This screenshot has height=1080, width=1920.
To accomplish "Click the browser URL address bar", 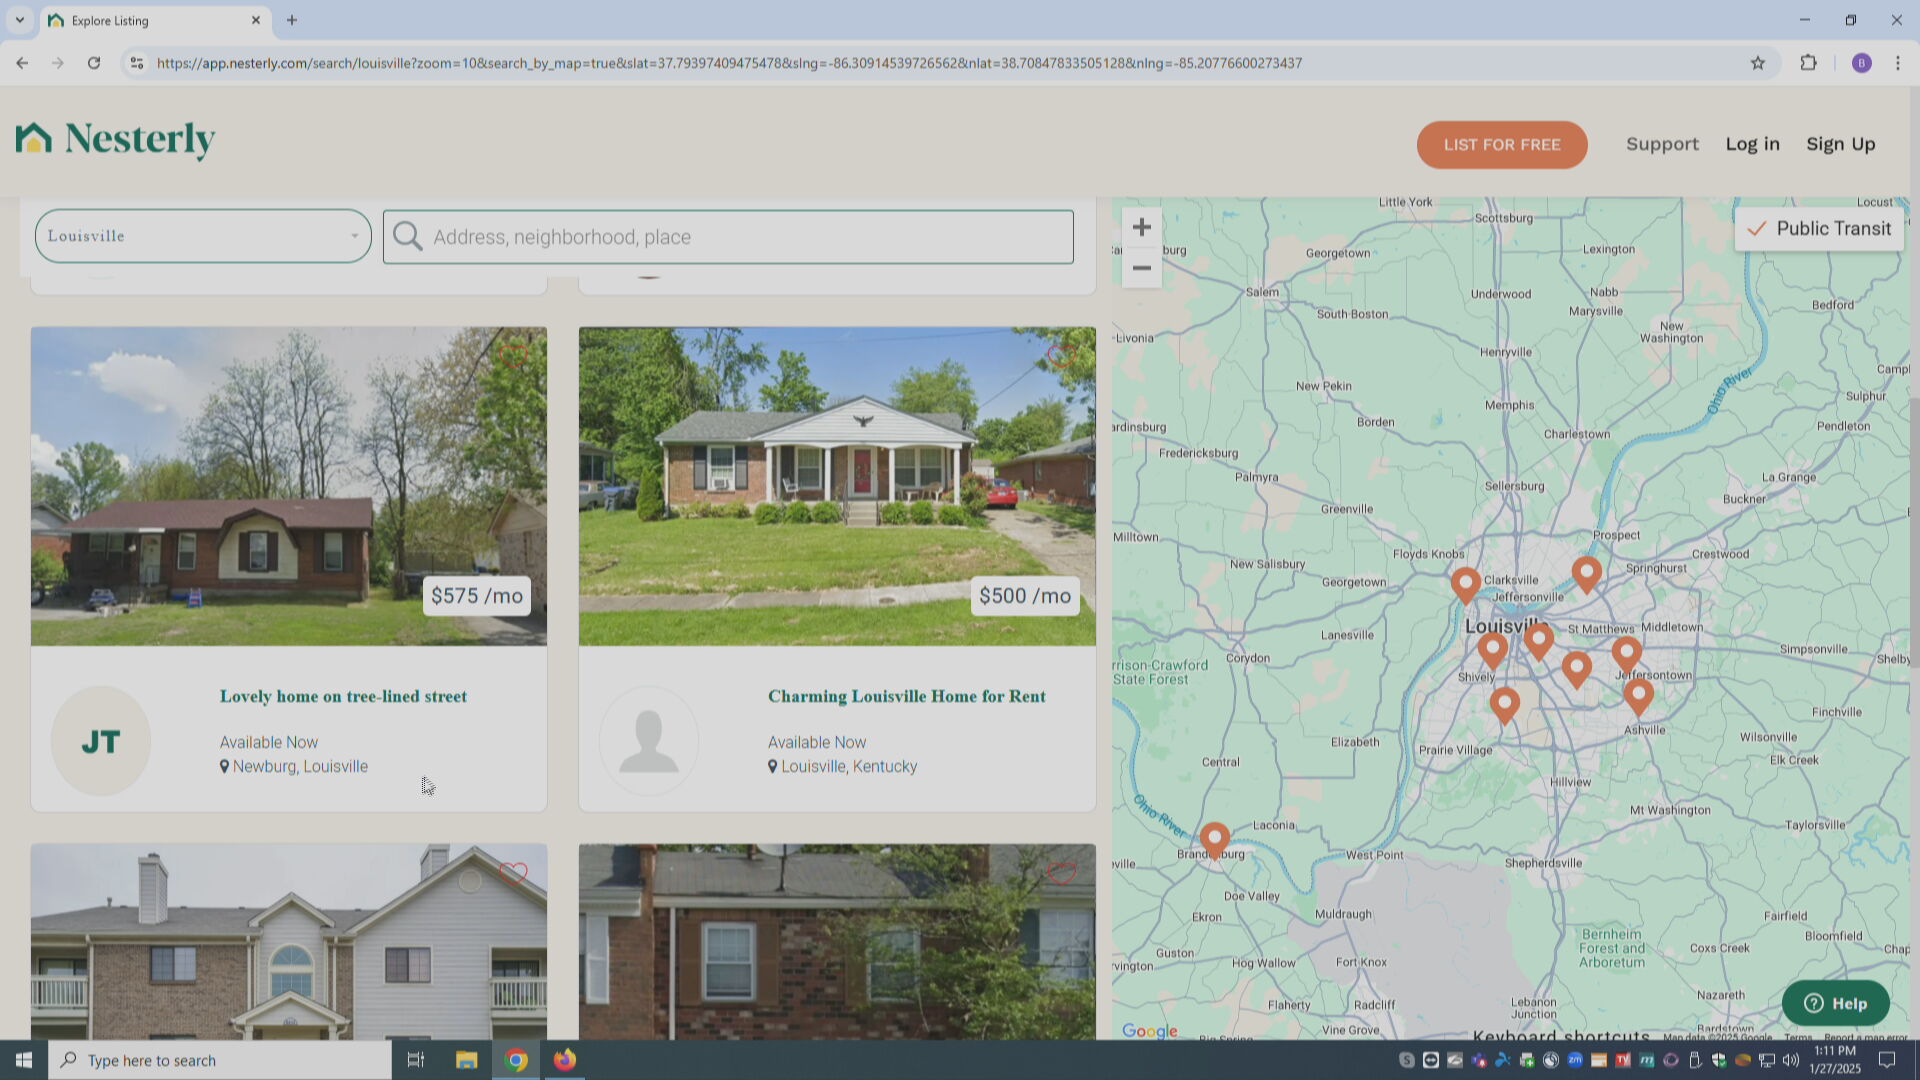I will point(940,63).
